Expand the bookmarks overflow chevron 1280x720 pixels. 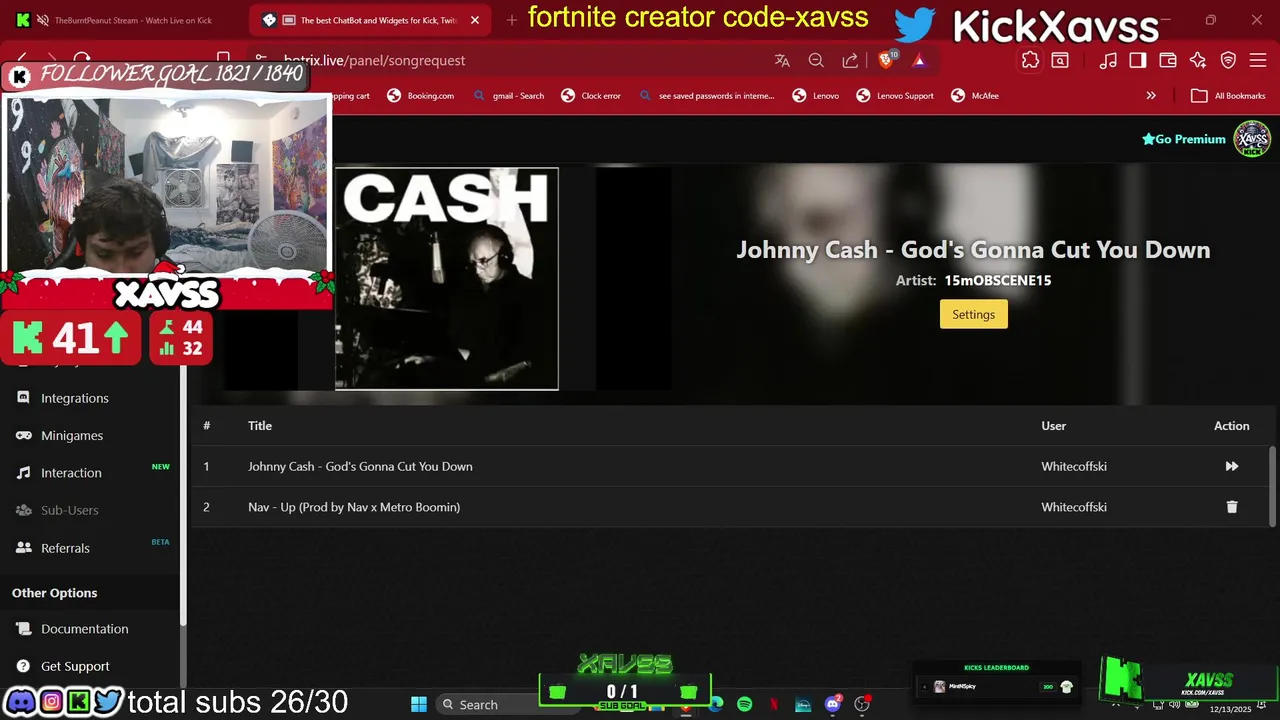pos(1151,96)
